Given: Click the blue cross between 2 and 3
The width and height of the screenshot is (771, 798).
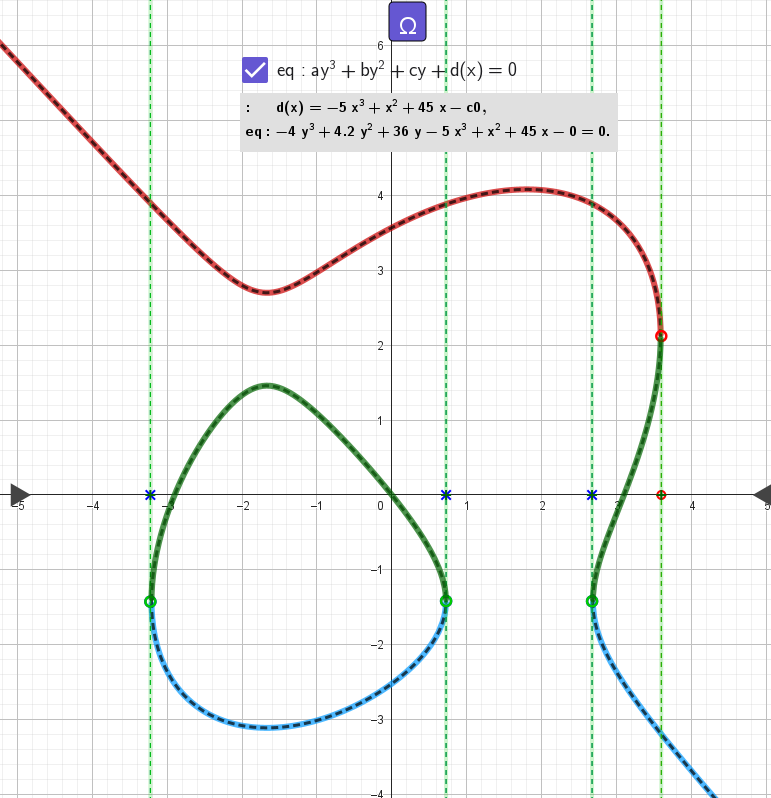Looking at the screenshot, I should (592, 495).
